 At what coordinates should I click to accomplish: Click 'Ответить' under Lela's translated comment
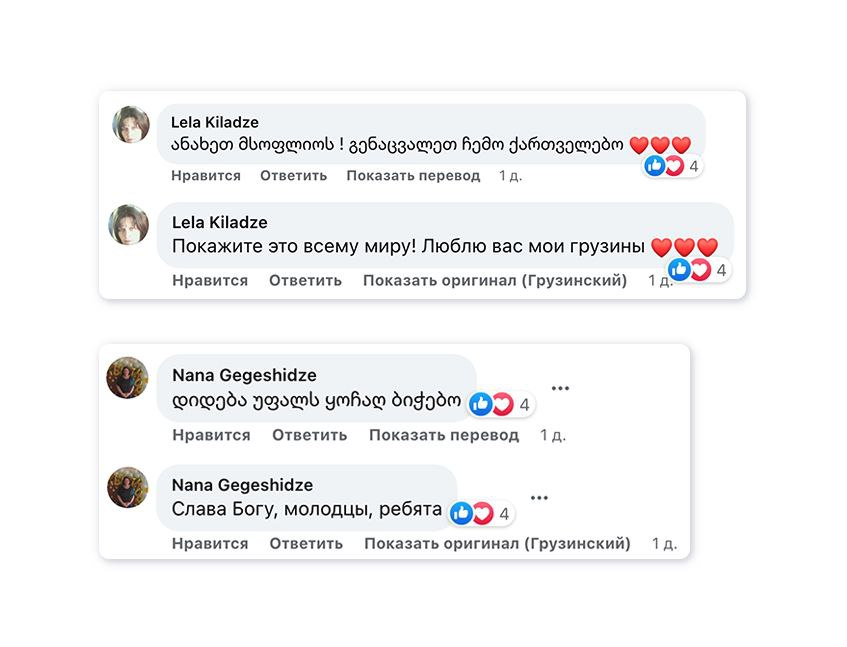[x=305, y=281]
